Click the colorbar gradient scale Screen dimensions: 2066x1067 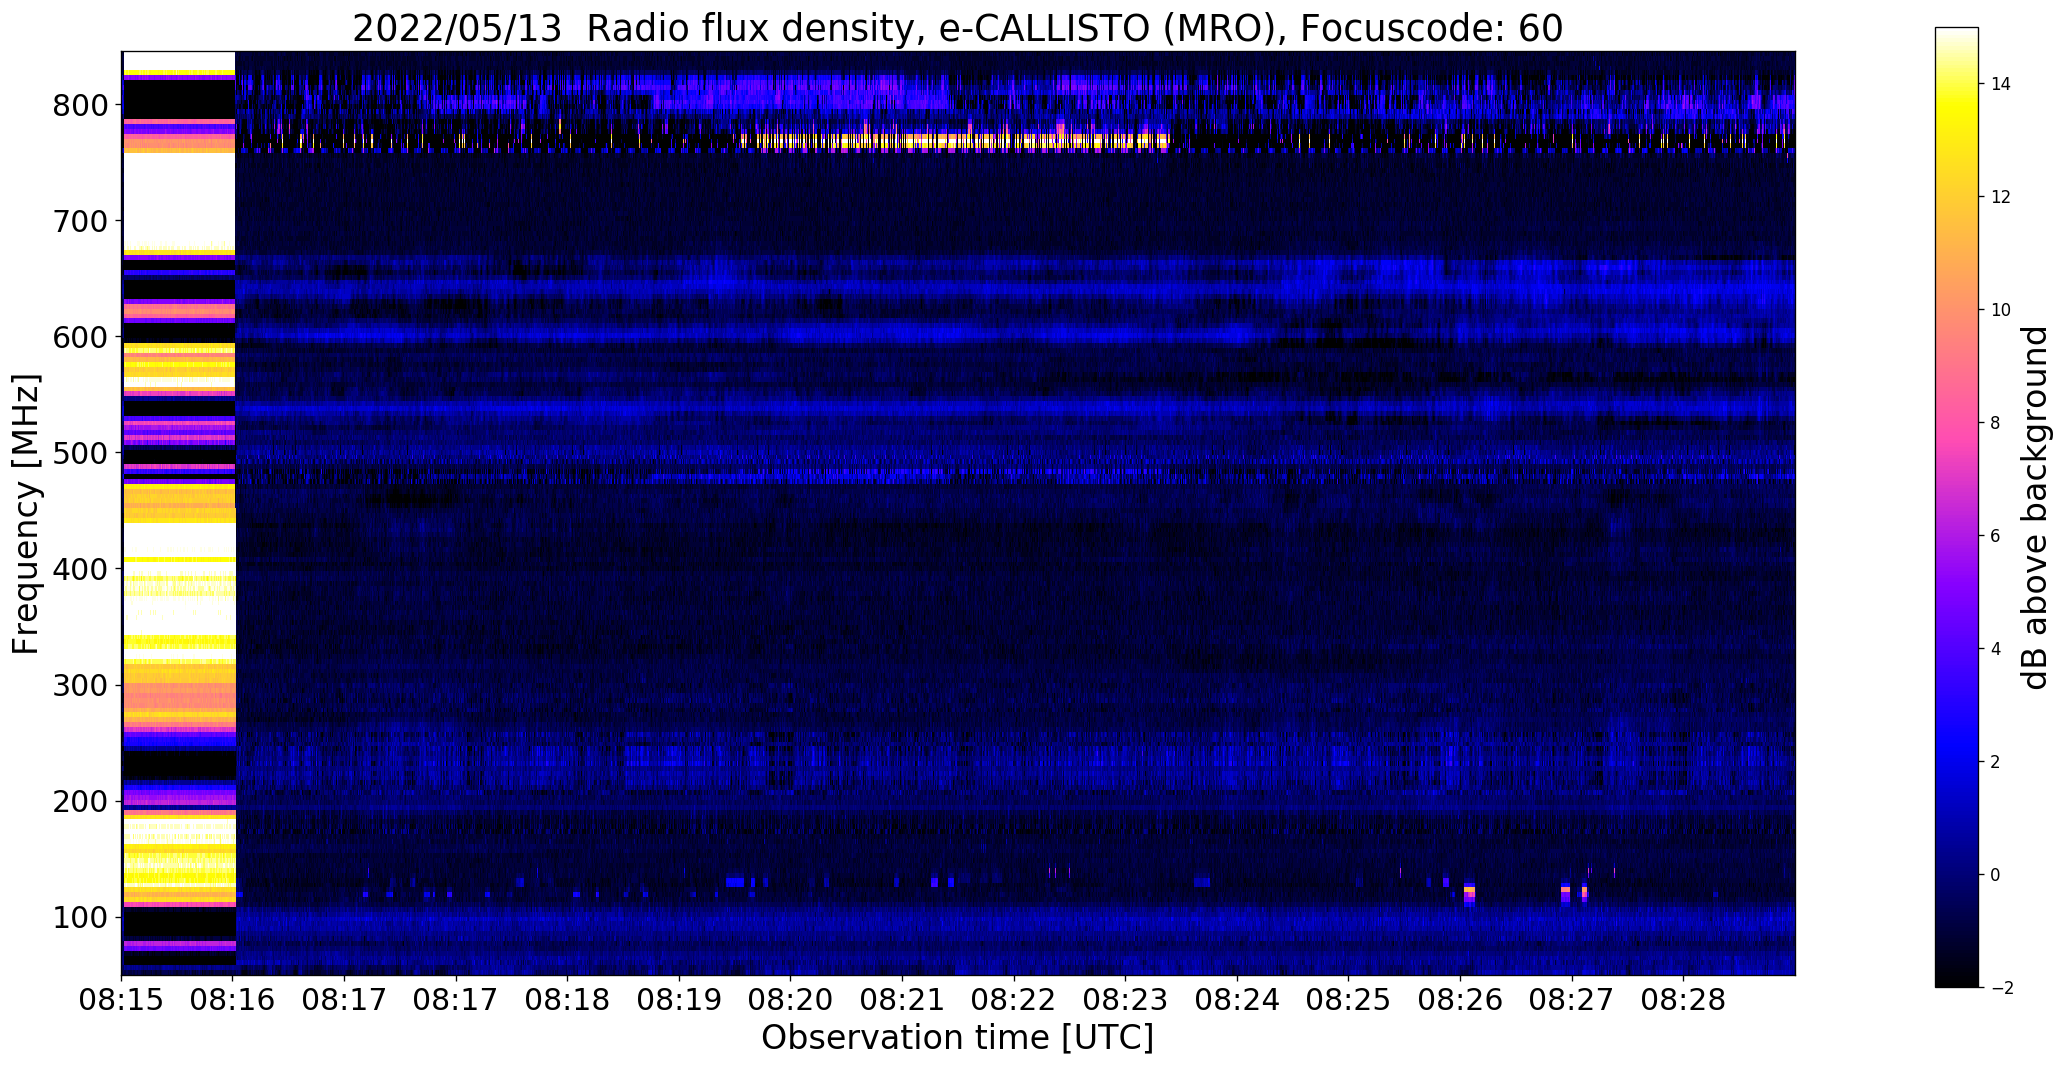click(x=1957, y=507)
